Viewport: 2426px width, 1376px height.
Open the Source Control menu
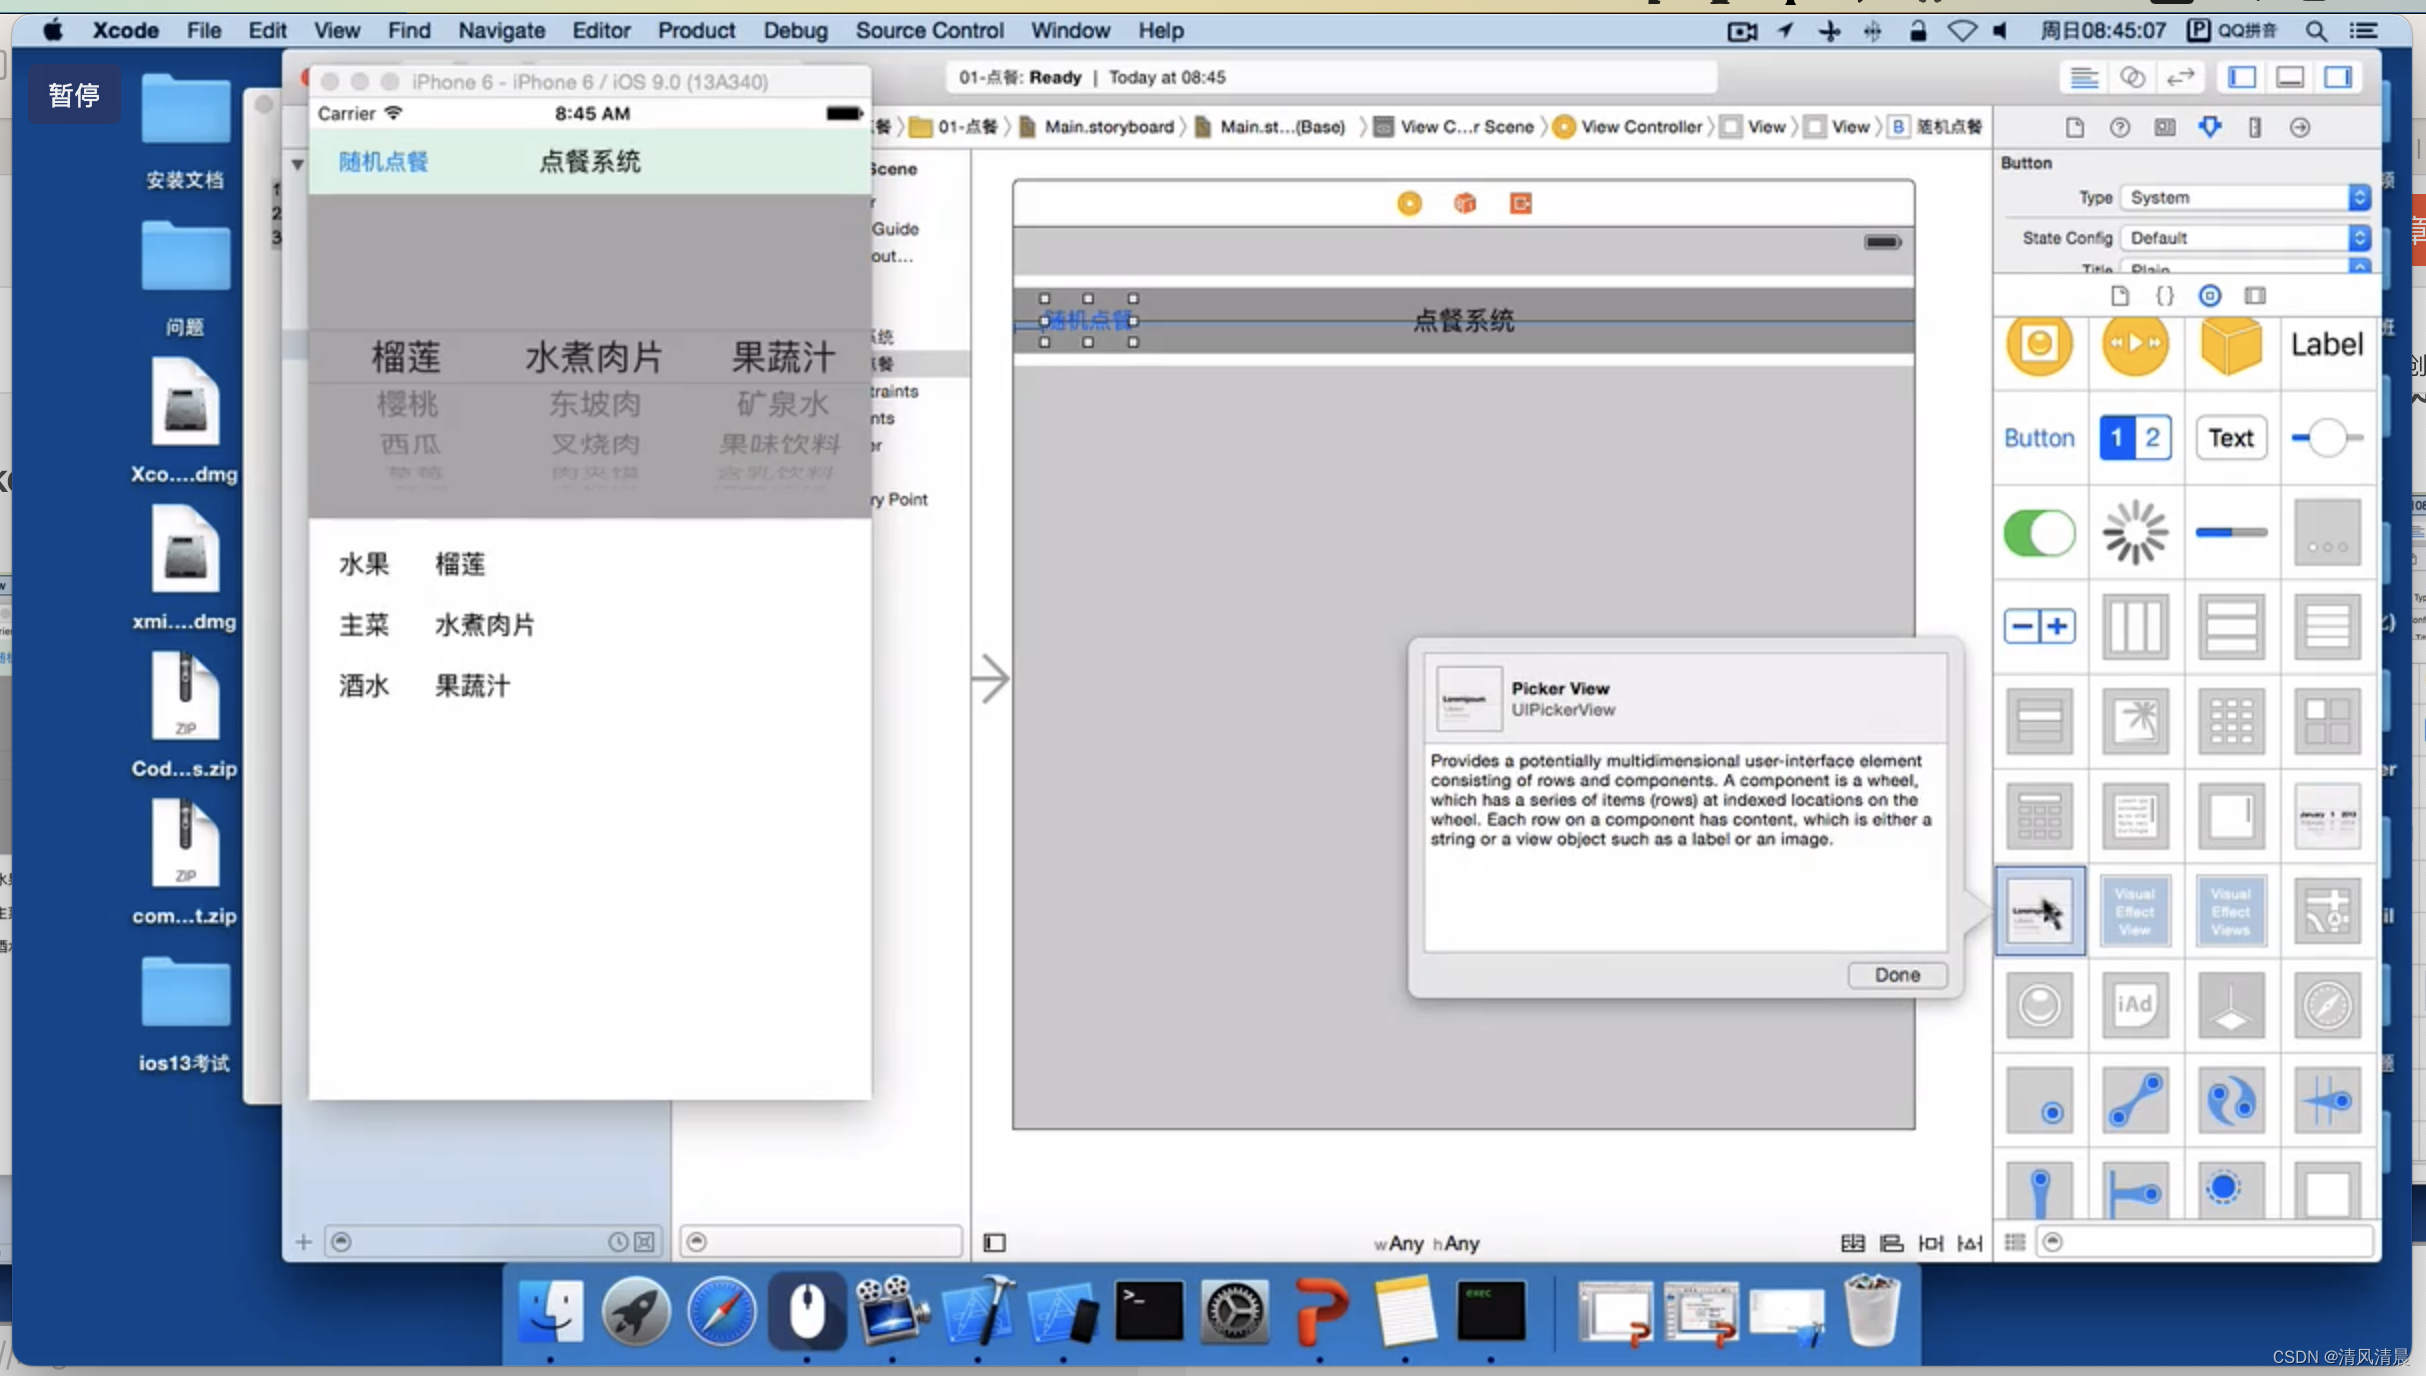929,30
